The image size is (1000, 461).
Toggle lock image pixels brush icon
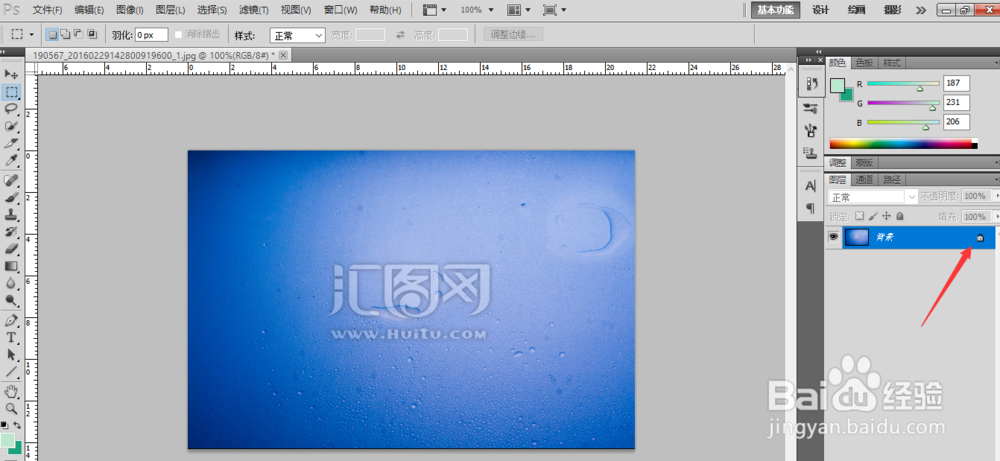(x=873, y=216)
